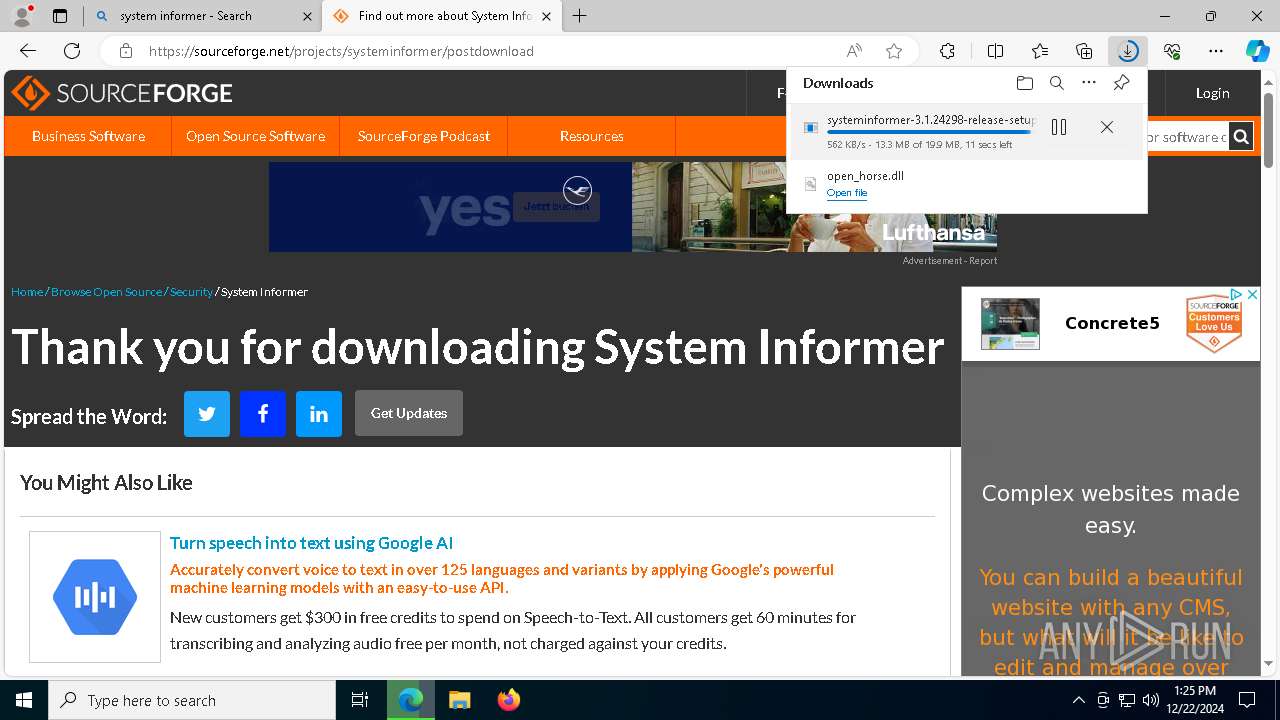Click the Login link
Viewport: 1280px width, 720px height.
(x=1212, y=93)
